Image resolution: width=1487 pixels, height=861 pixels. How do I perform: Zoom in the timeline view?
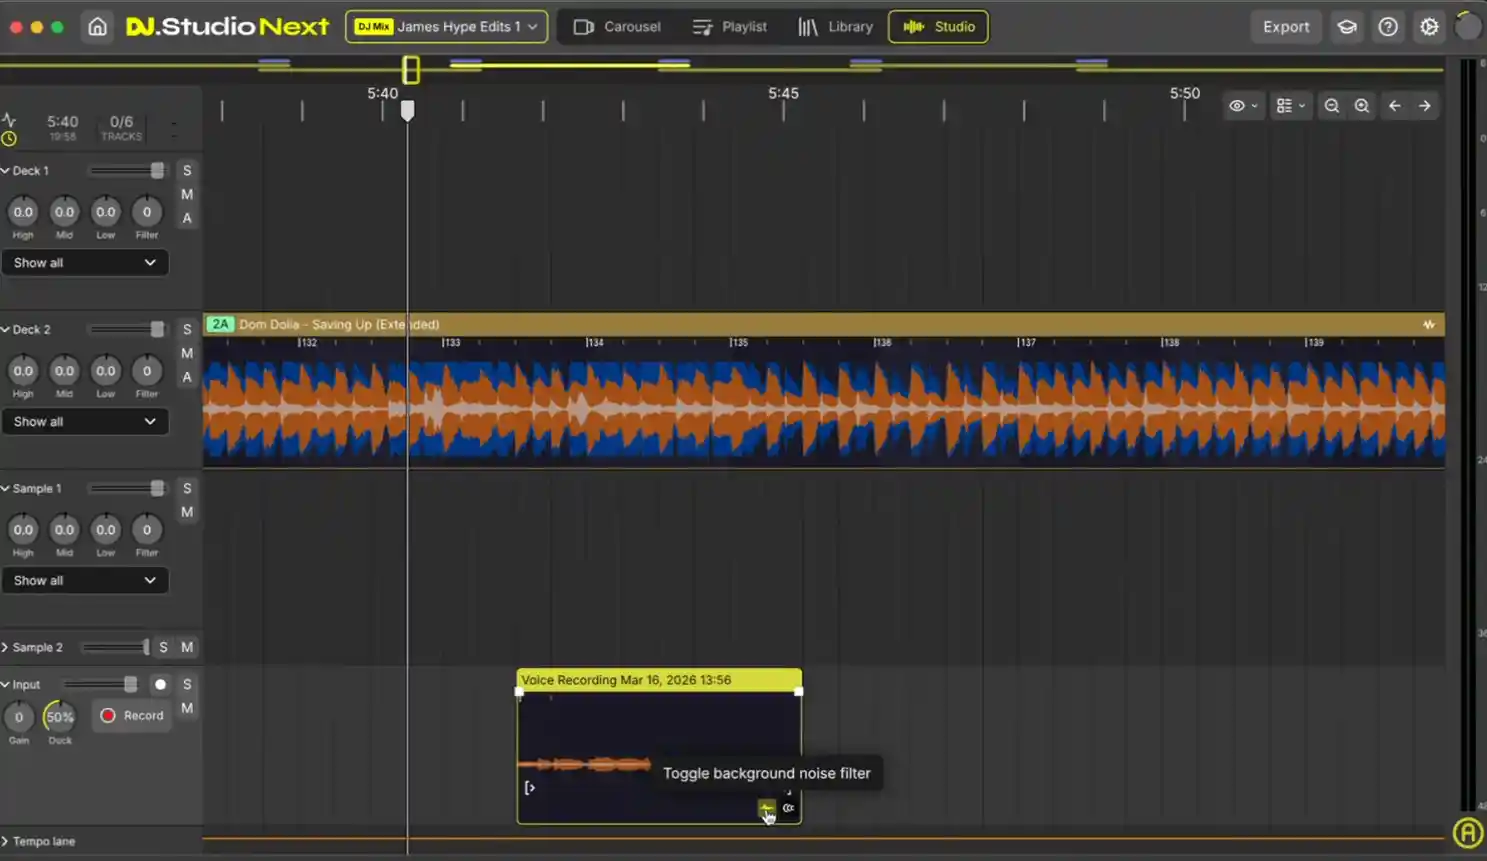tap(1361, 106)
